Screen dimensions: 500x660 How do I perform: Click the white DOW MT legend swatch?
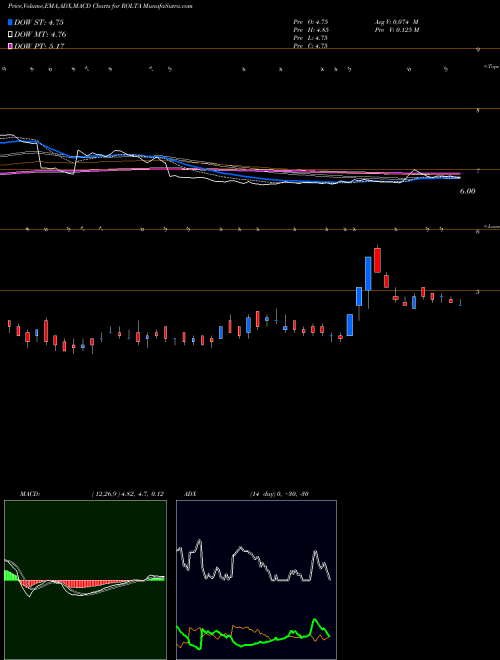pyautogui.click(x=11, y=34)
